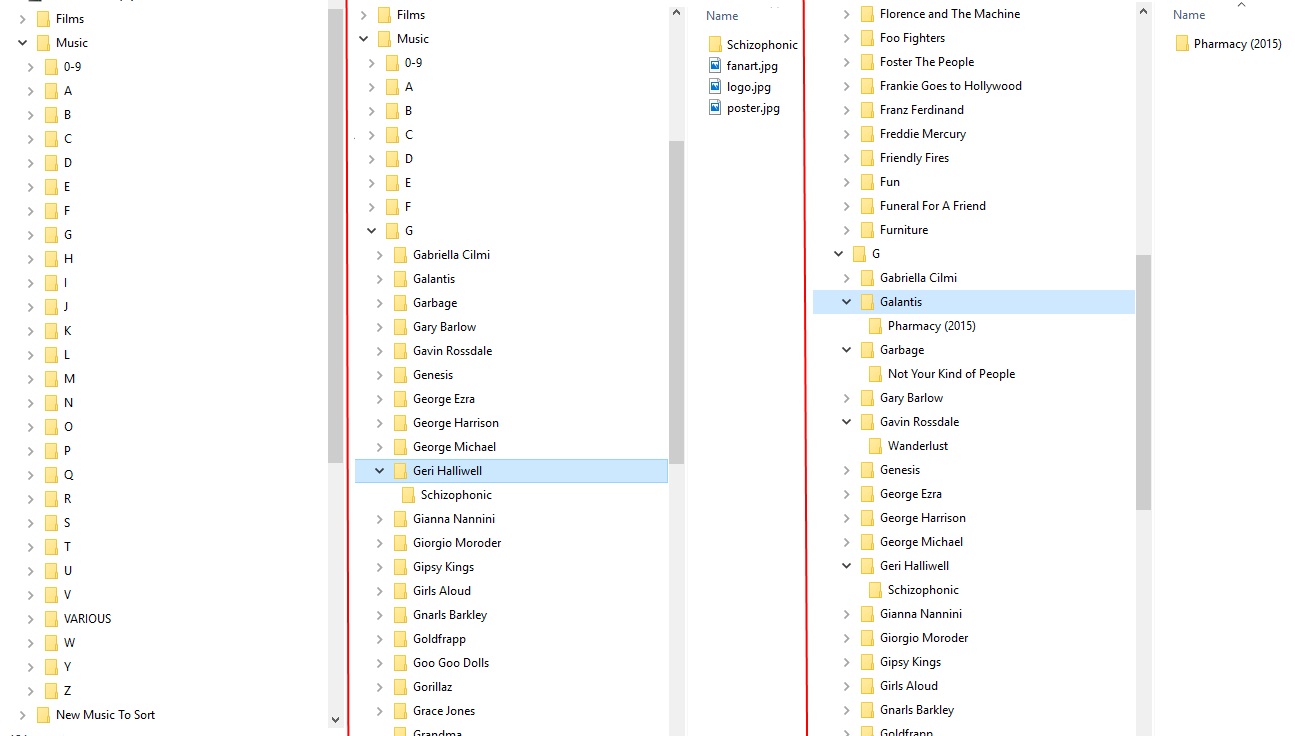
Task: Collapse the expanded Gavin Rossdale folder chevron
Action: pos(846,422)
